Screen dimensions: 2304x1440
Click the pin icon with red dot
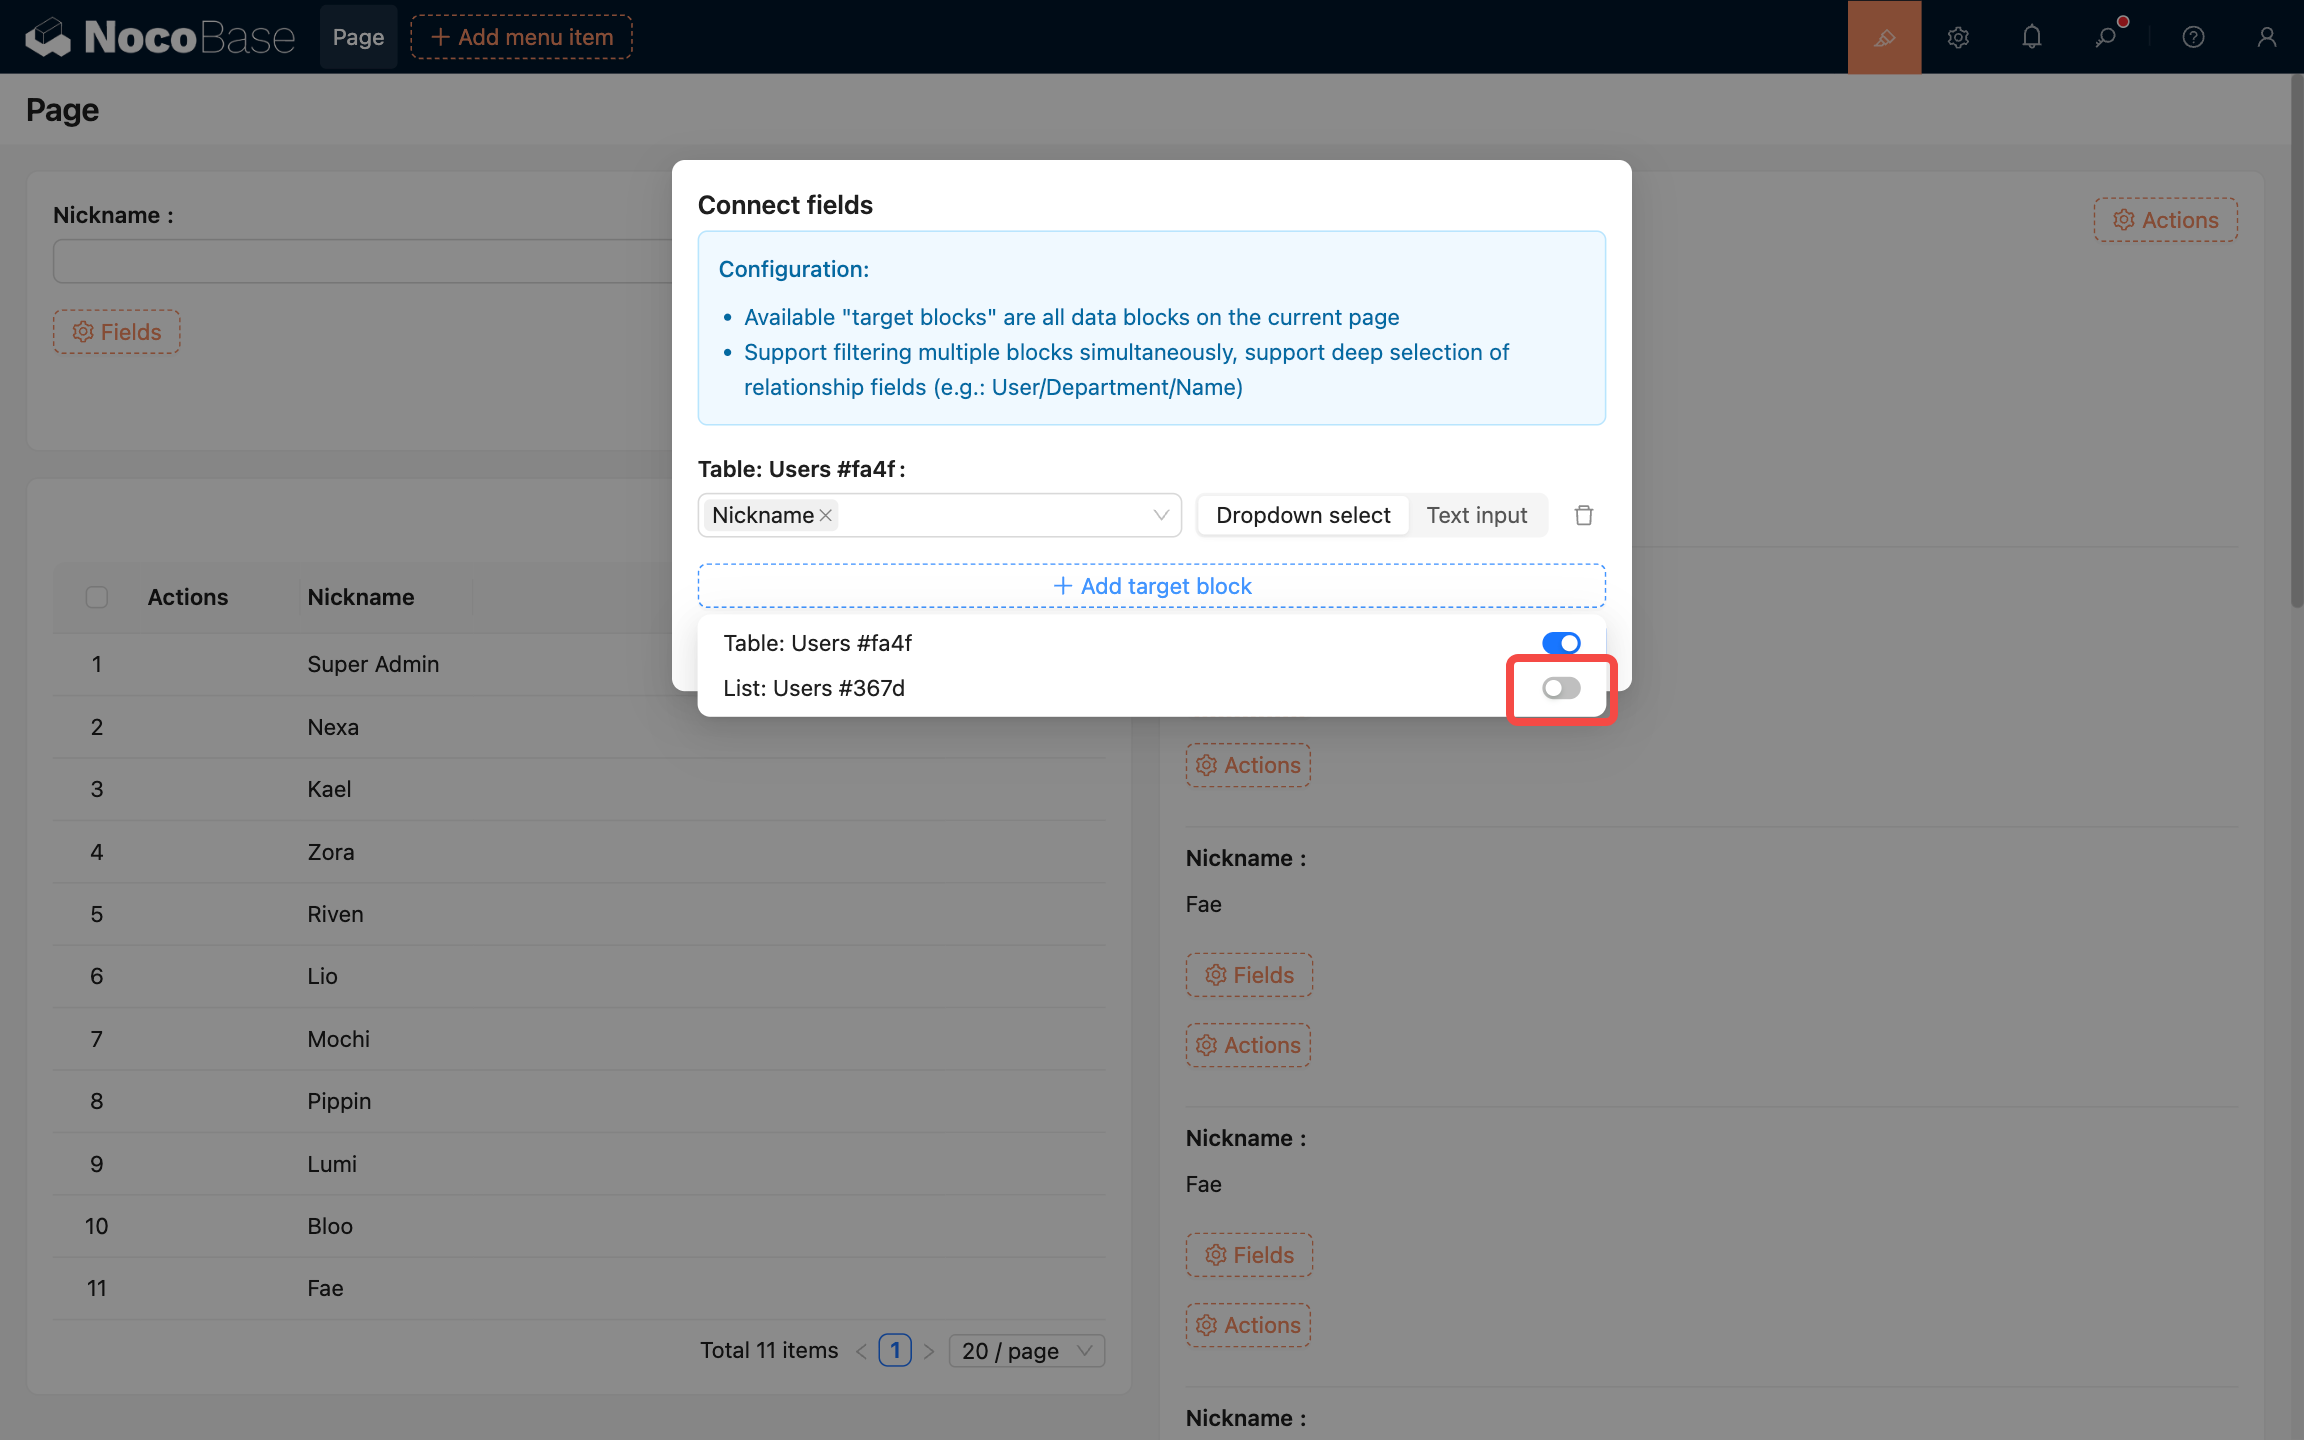pyautogui.click(x=2106, y=37)
